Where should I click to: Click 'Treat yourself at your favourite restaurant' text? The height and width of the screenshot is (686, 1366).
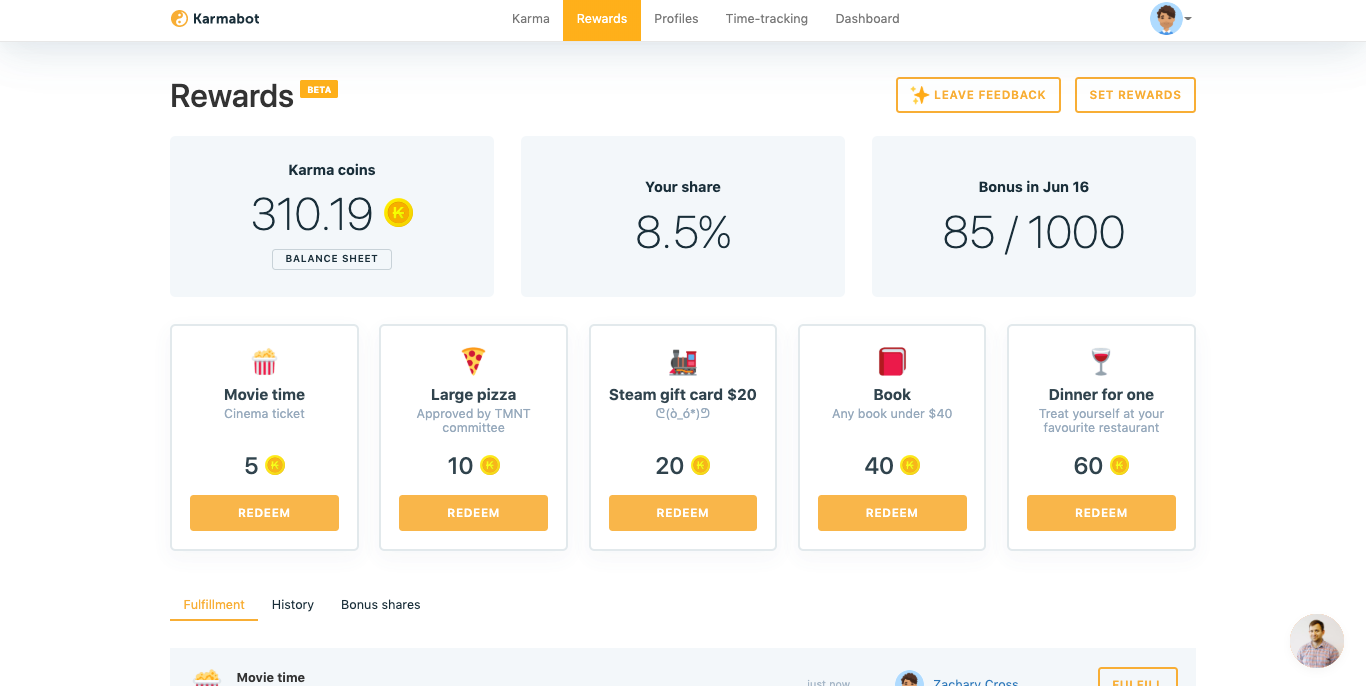click(1101, 421)
